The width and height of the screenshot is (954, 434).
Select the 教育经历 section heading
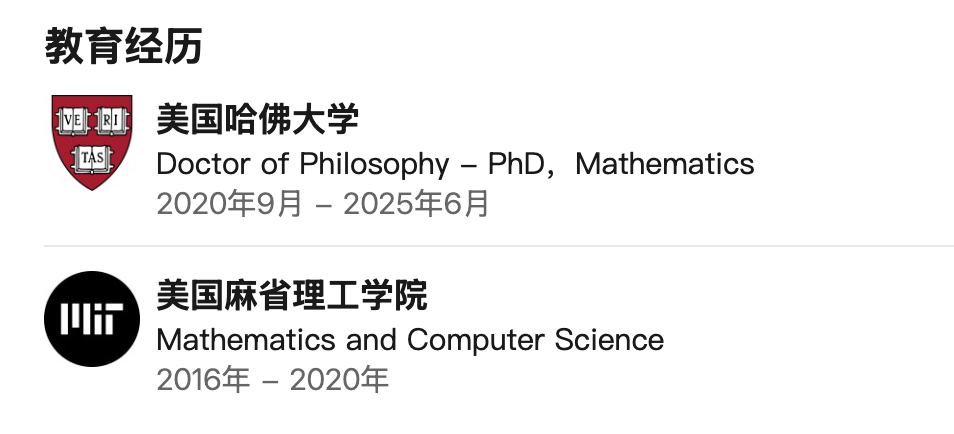coord(124,47)
